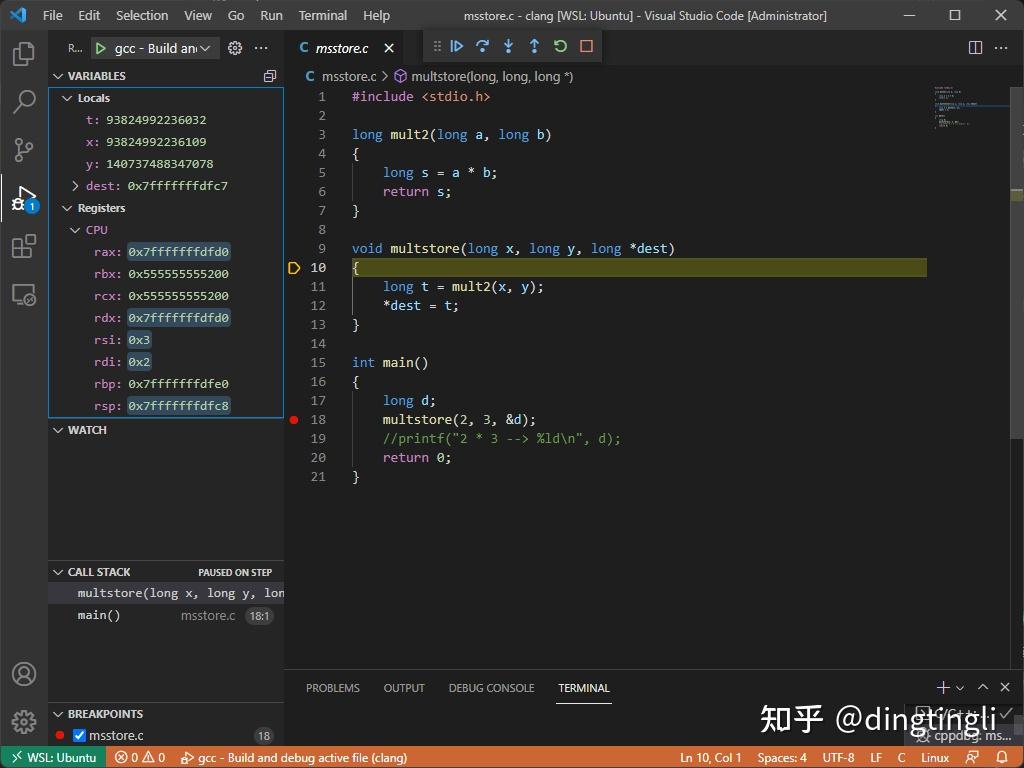Click the Continue button in debug toolbar

pos(457,46)
